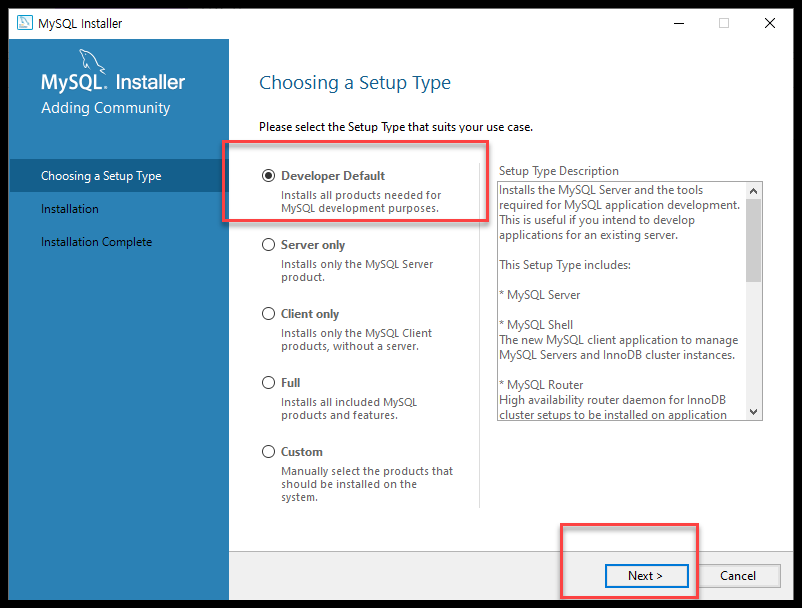Click the MySQL Installer title bar icon

click(25, 23)
